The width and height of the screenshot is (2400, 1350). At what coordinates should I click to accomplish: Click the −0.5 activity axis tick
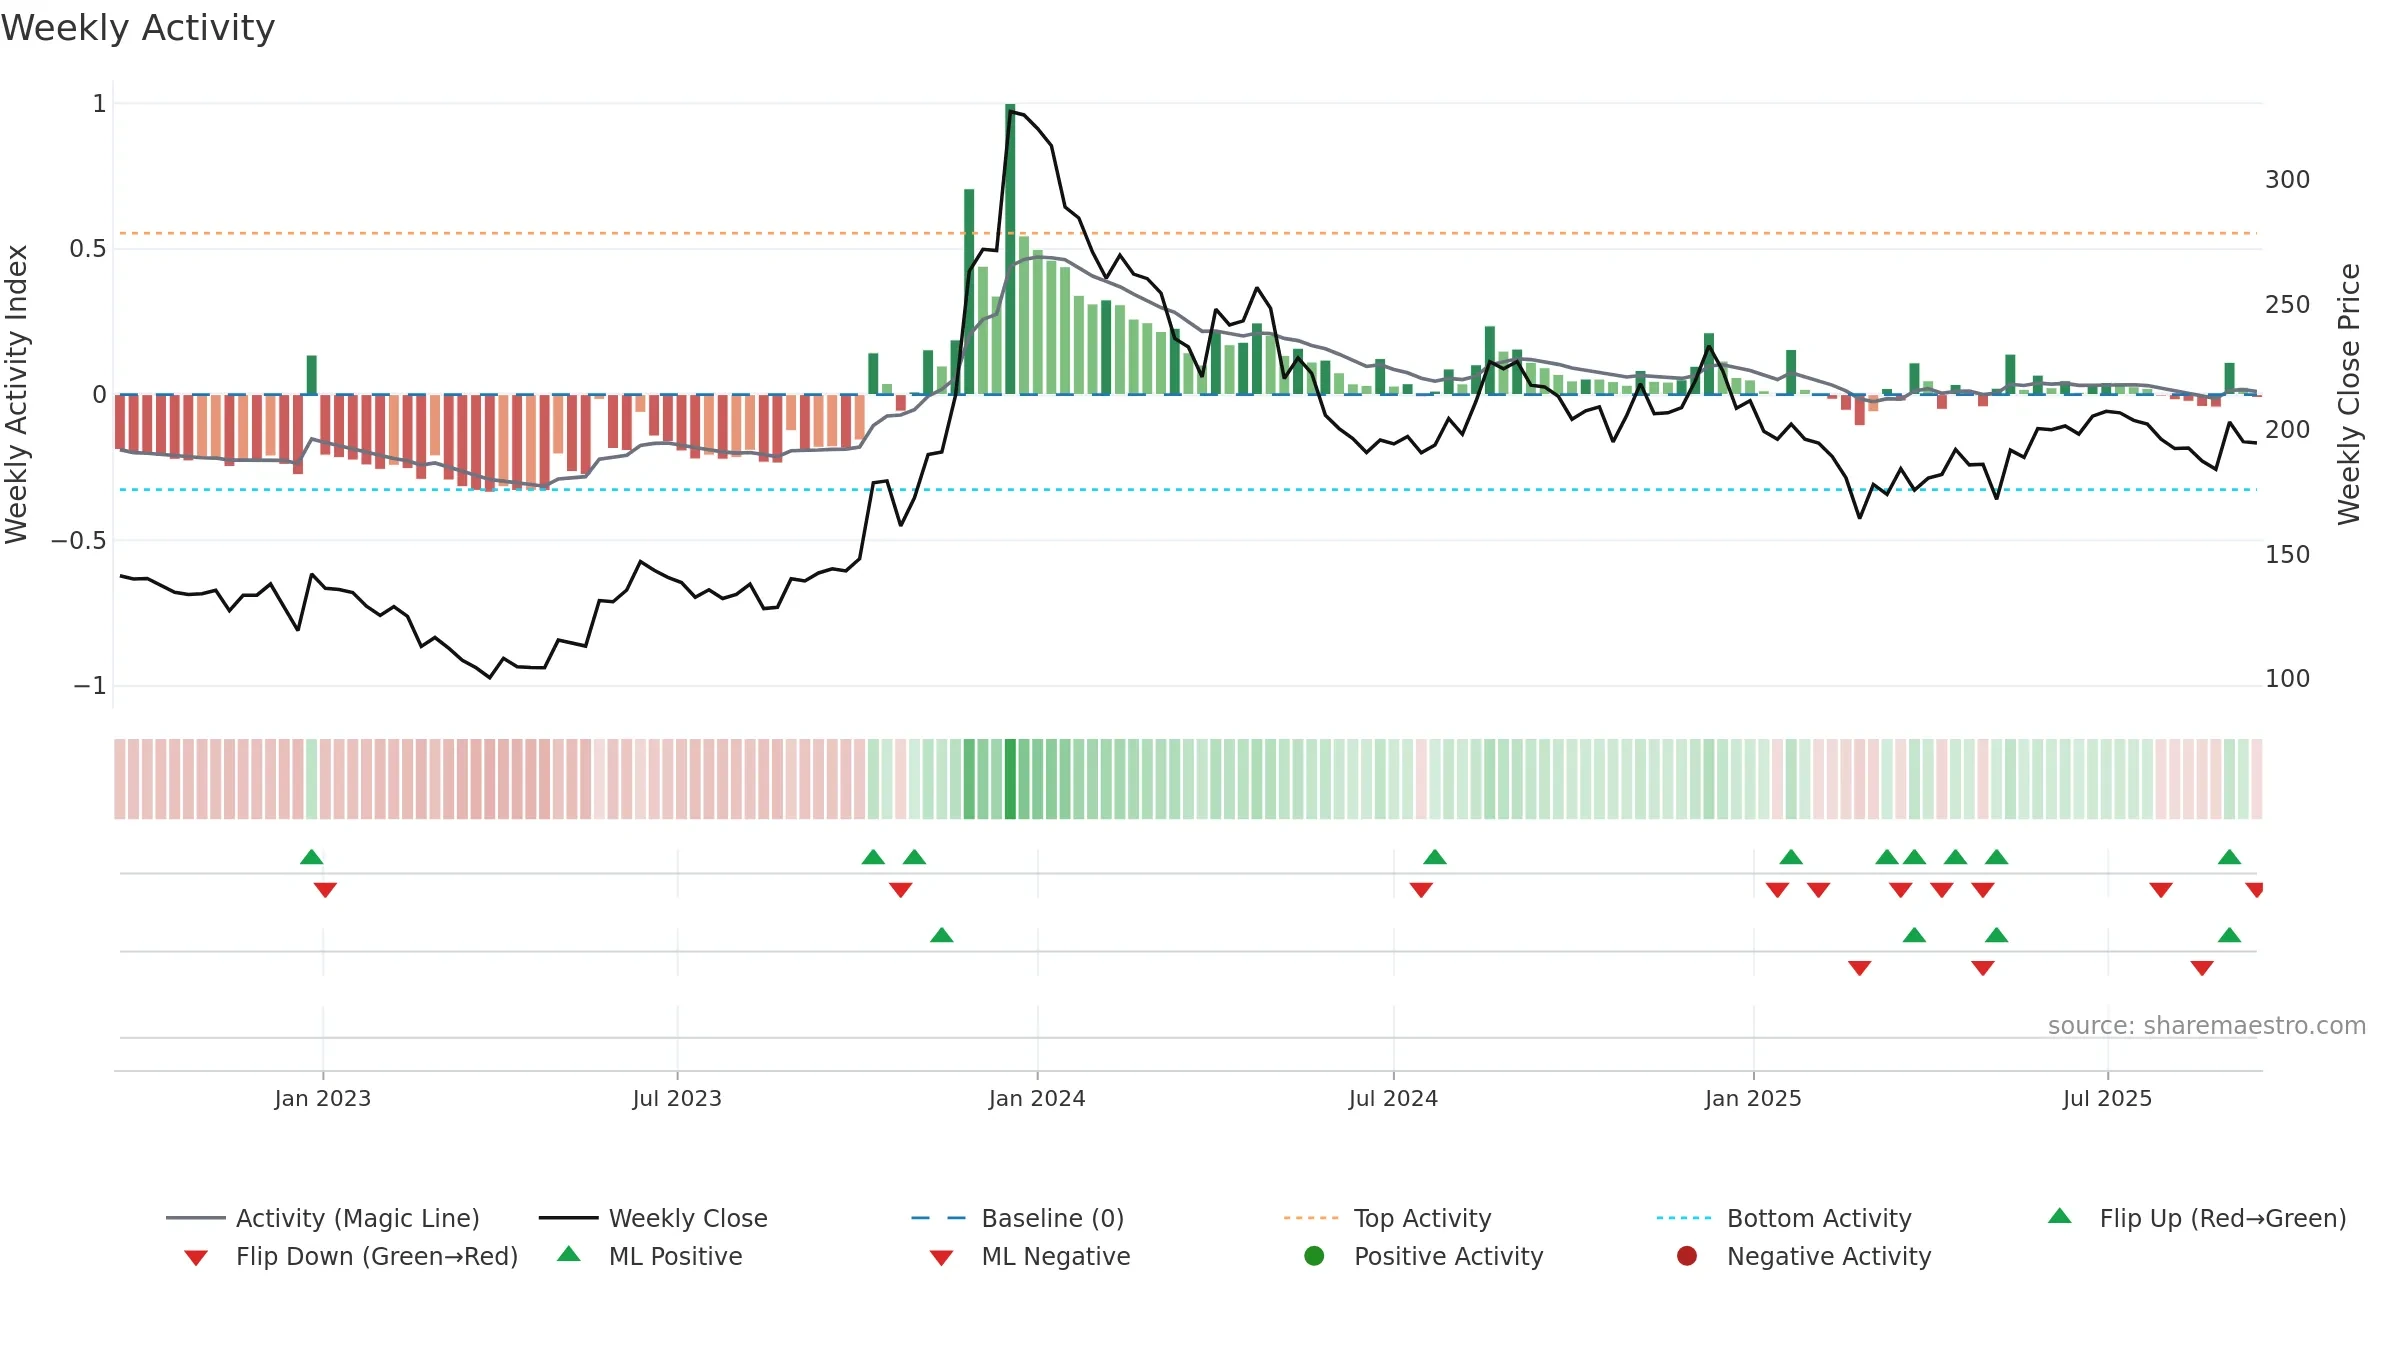point(78,540)
